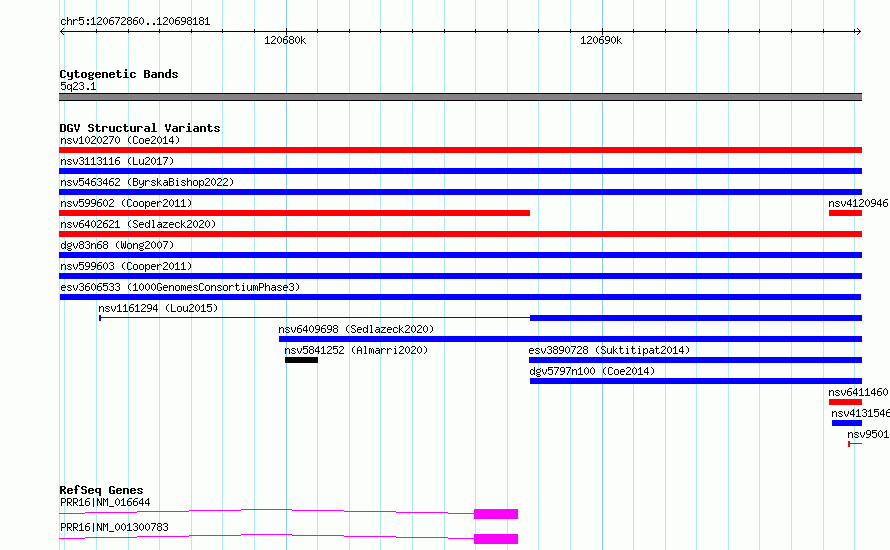Click the nsv1161294 (Lou2015) thick blue segment
This screenshot has width=890, height=550.
pos(696,318)
